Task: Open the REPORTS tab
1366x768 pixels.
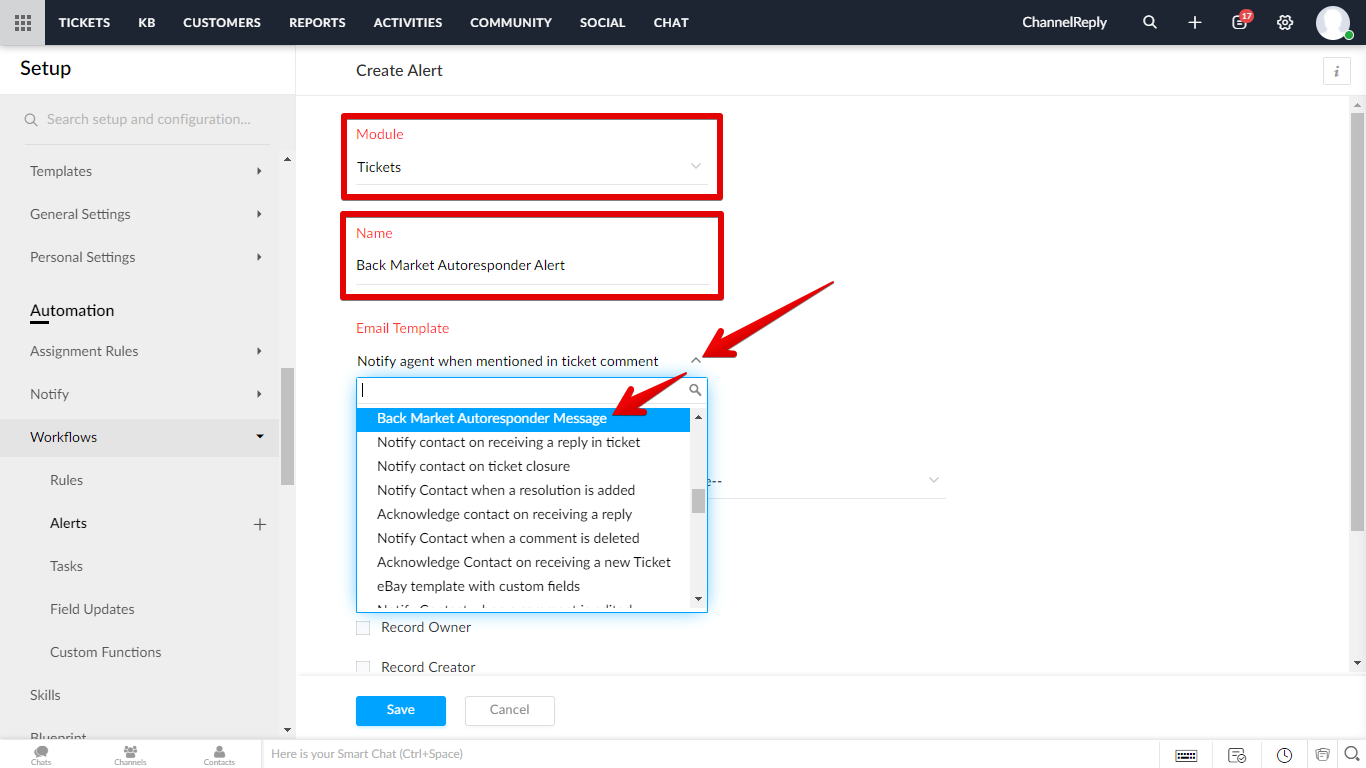Action: (x=317, y=22)
